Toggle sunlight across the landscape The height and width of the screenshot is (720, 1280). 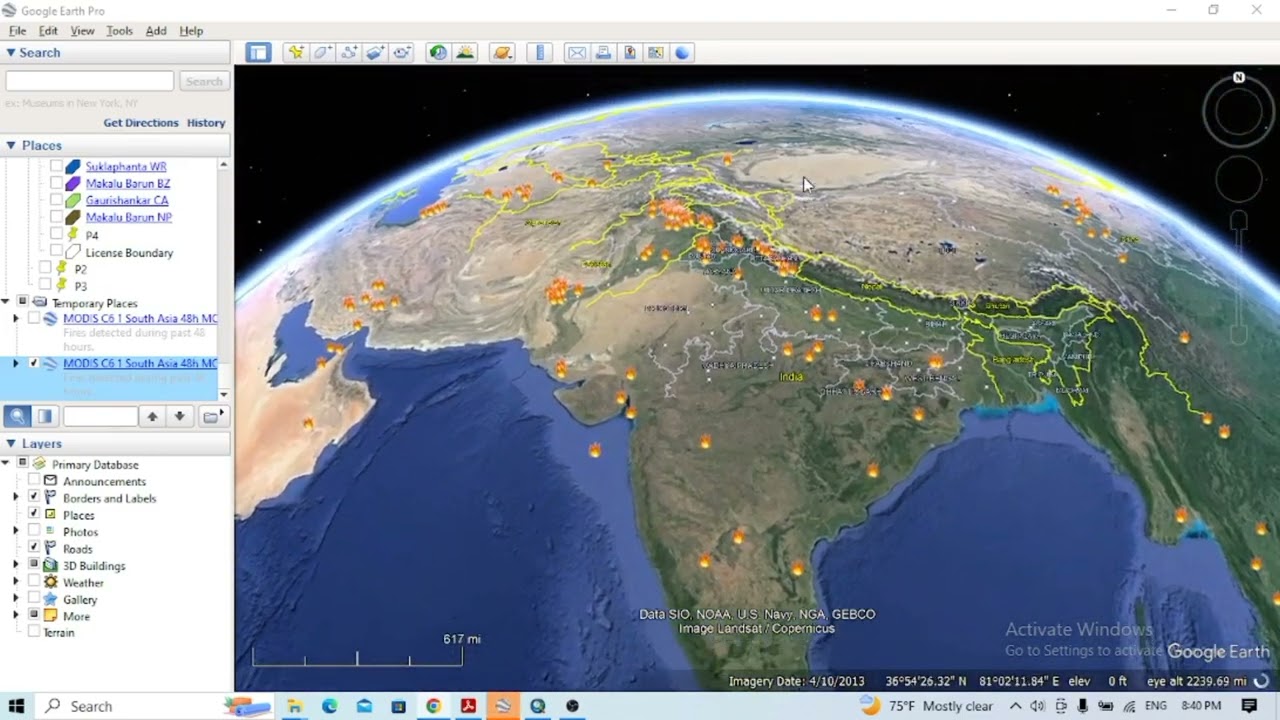tap(465, 53)
